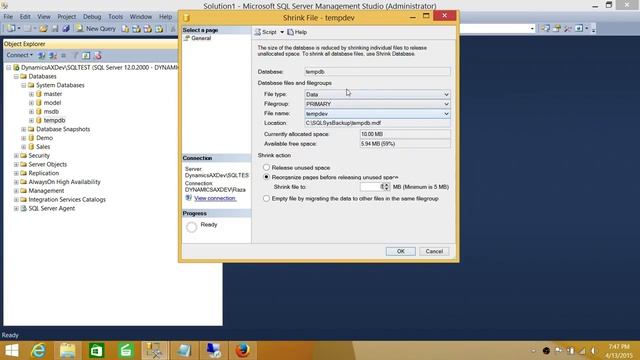The image size is (640, 360).
Task: Click the Object Explorer activity icon
Action: [98, 56]
